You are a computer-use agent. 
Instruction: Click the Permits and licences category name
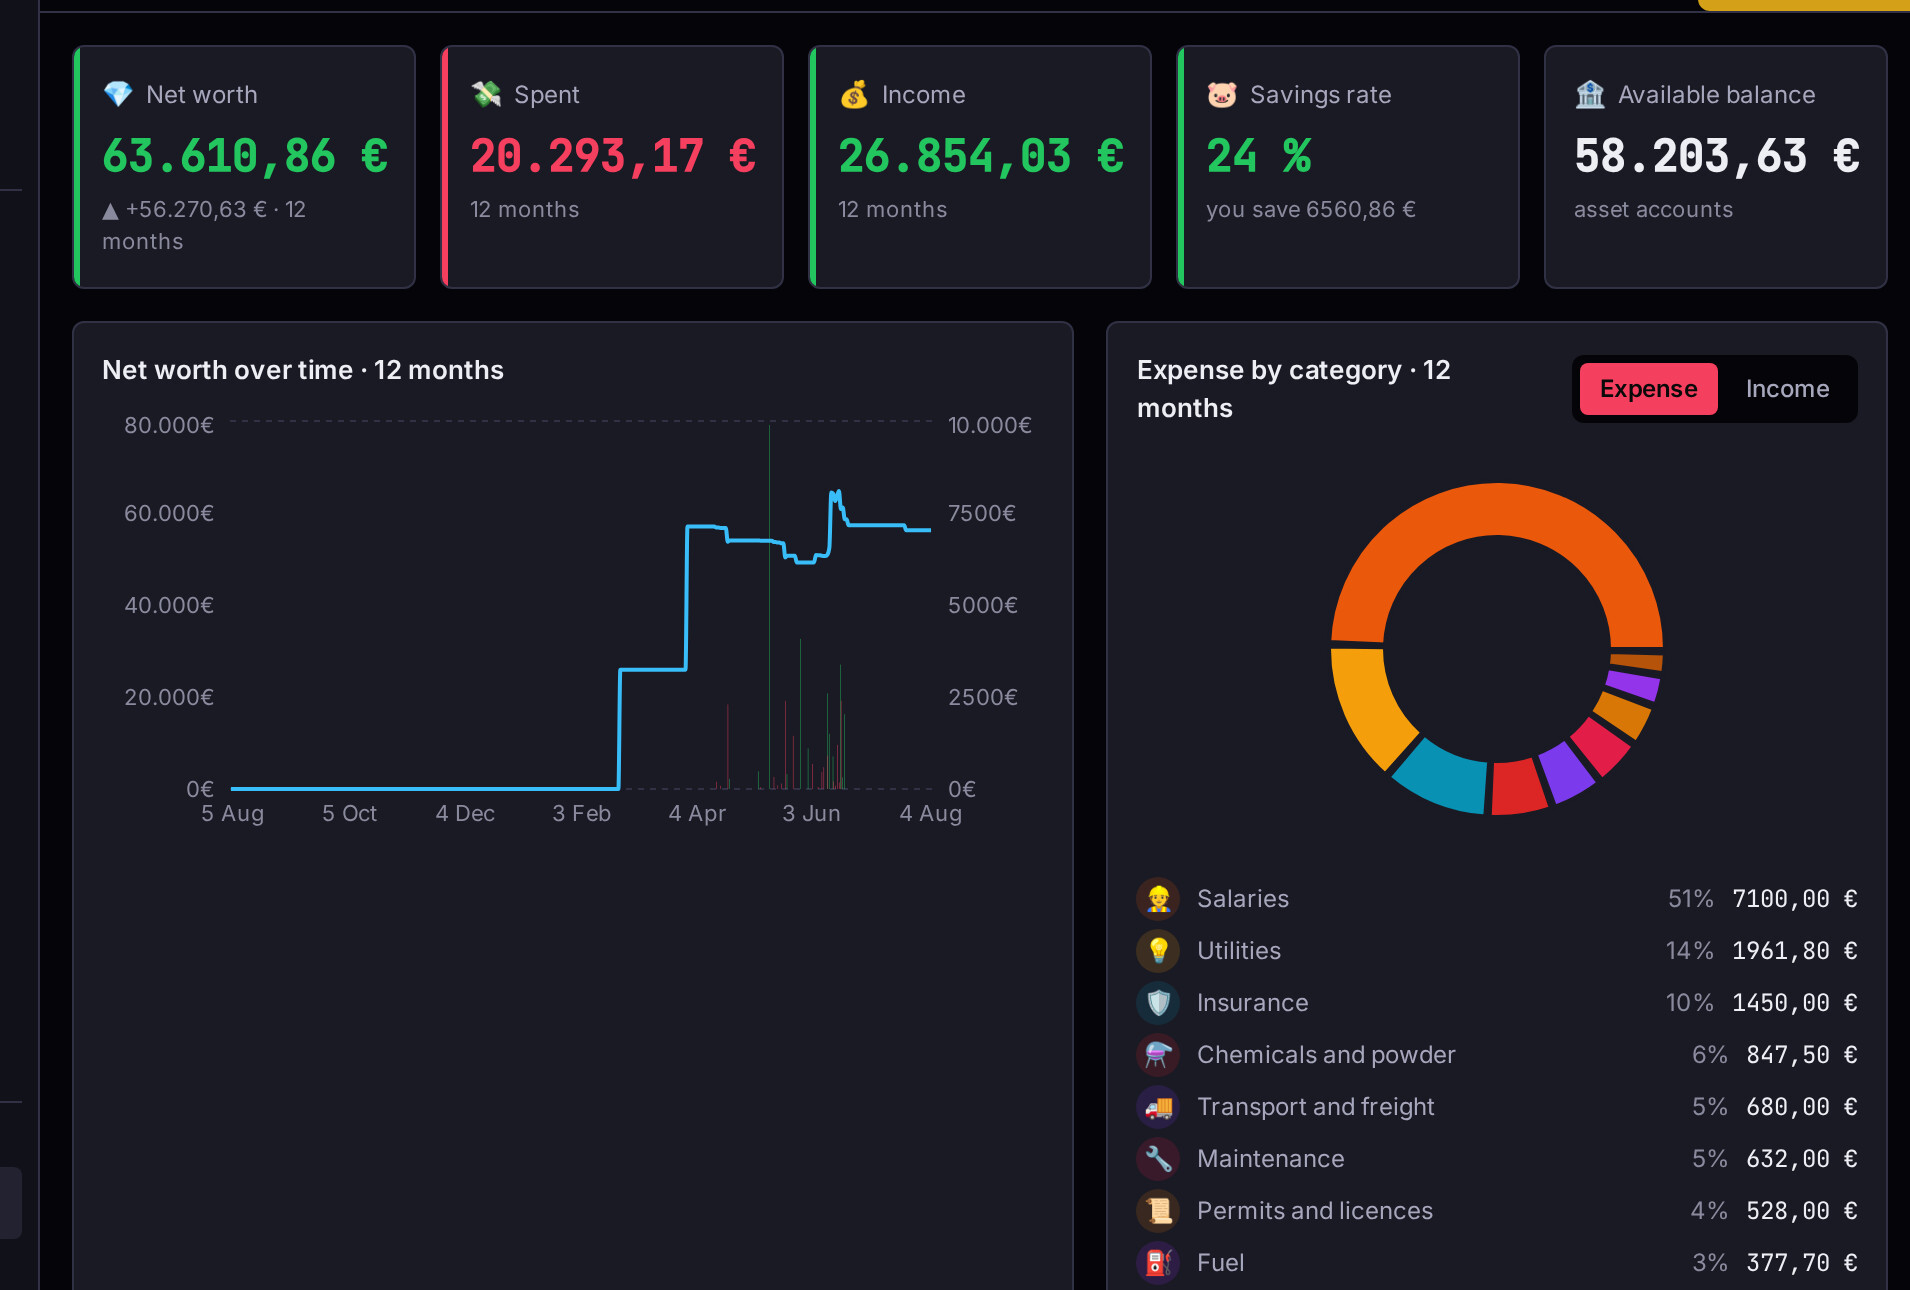(1315, 1210)
